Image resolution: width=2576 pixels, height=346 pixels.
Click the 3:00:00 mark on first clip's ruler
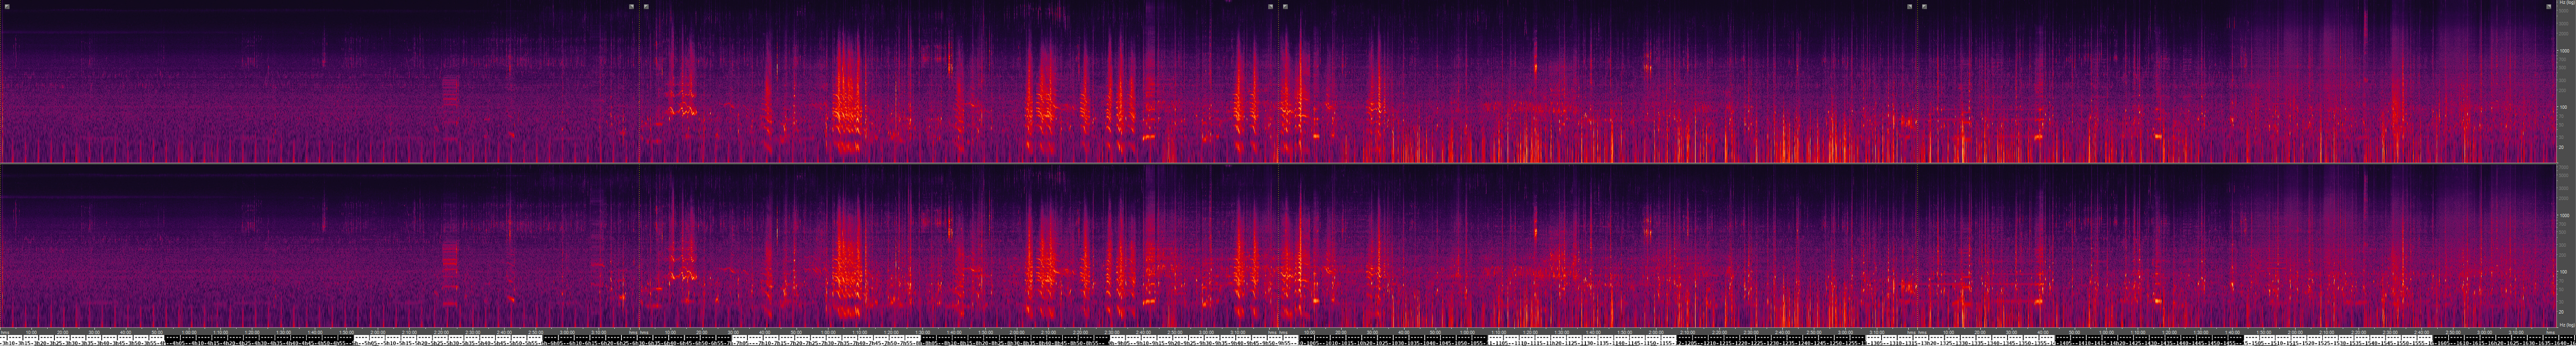(567, 332)
